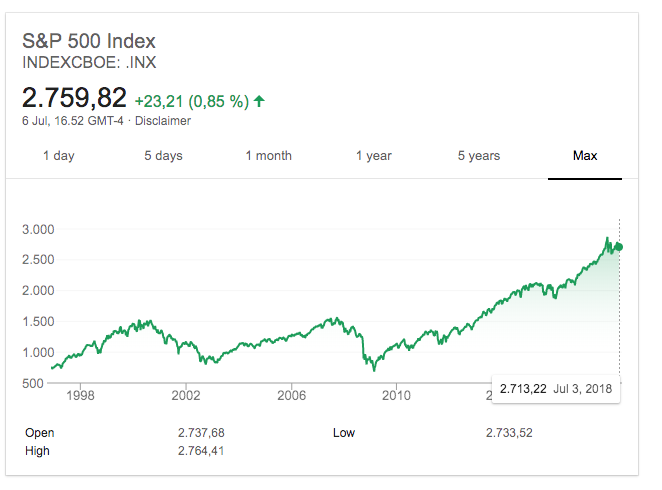Click the INDEXCBOE: .INX ticker text
The height and width of the screenshot is (490, 662).
(89, 64)
